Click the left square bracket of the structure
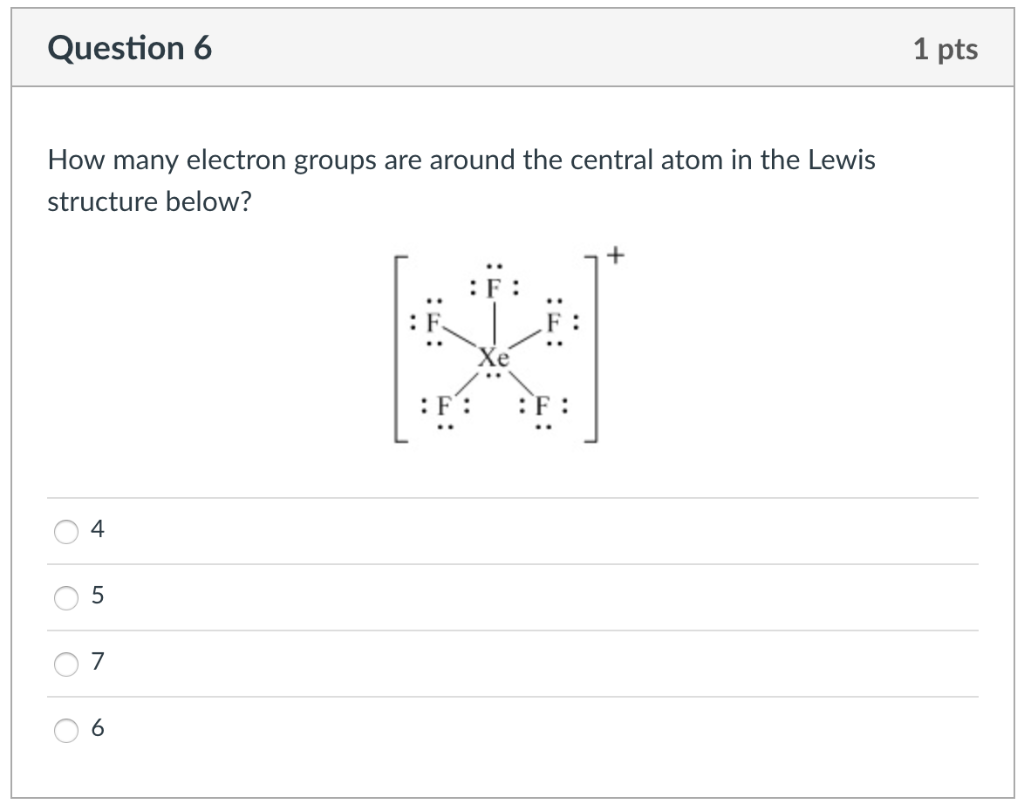Viewport: 1024px width, 811px height. (x=397, y=350)
